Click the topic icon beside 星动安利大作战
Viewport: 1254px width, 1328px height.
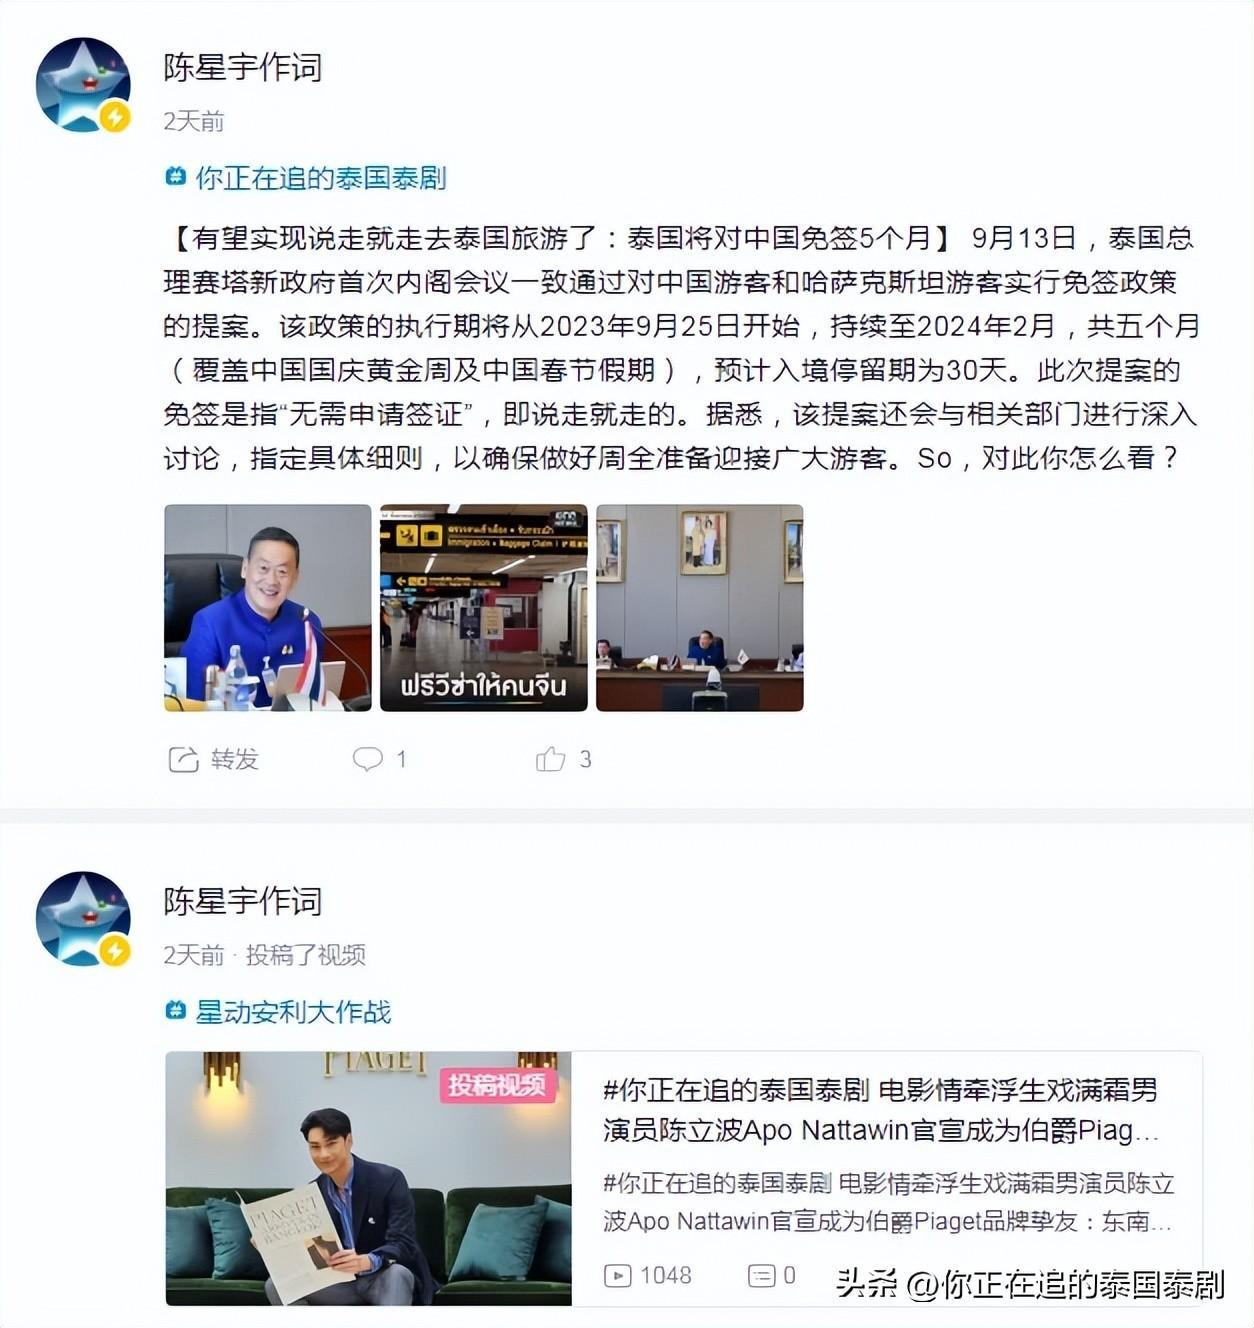point(176,1012)
